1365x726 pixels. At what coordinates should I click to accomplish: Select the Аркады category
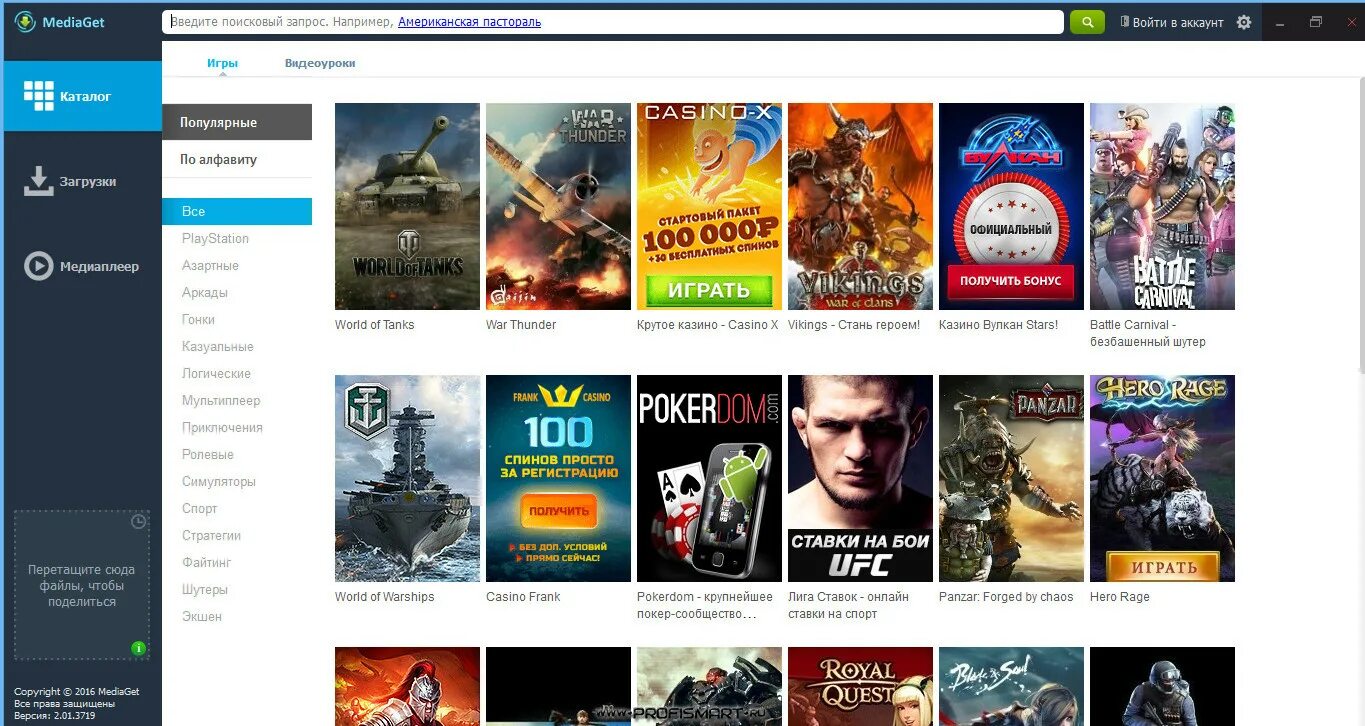click(x=205, y=292)
